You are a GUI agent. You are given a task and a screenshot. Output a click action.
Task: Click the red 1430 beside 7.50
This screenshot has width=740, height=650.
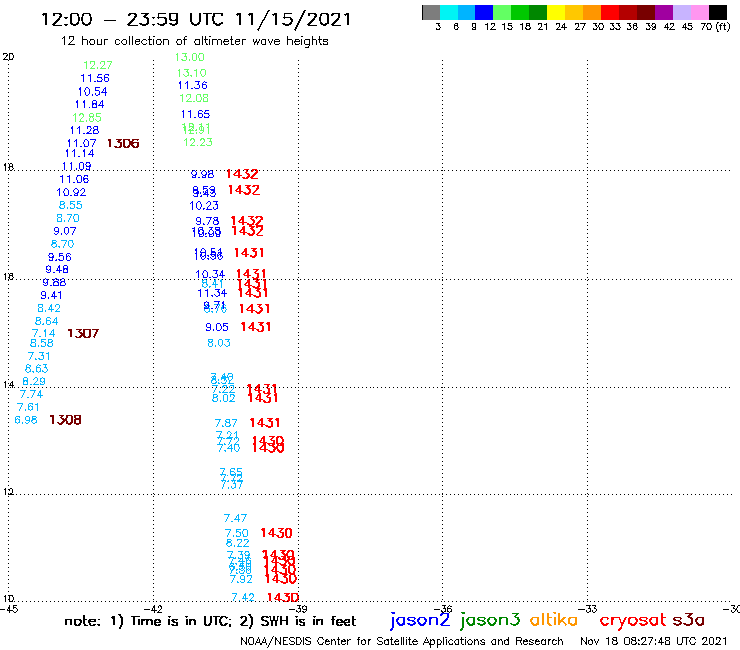tap(277, 533)
